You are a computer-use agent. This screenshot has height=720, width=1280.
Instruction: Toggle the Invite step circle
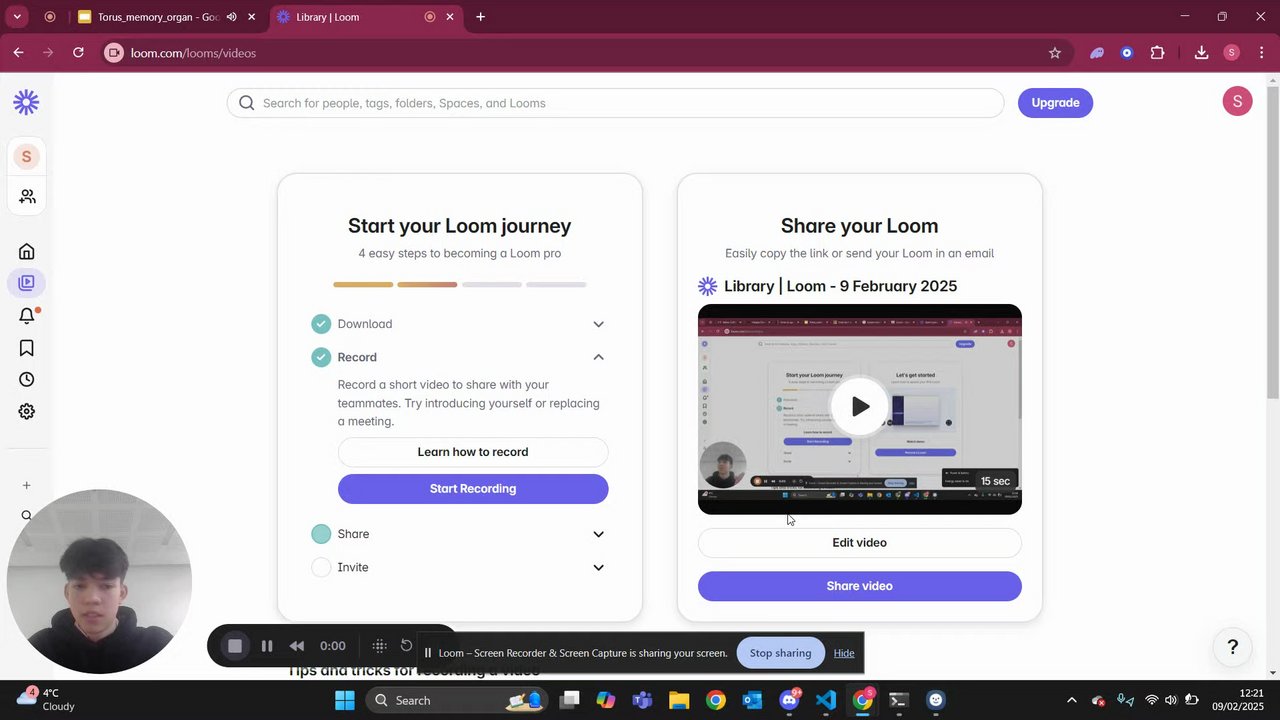(x=321, y=567)
